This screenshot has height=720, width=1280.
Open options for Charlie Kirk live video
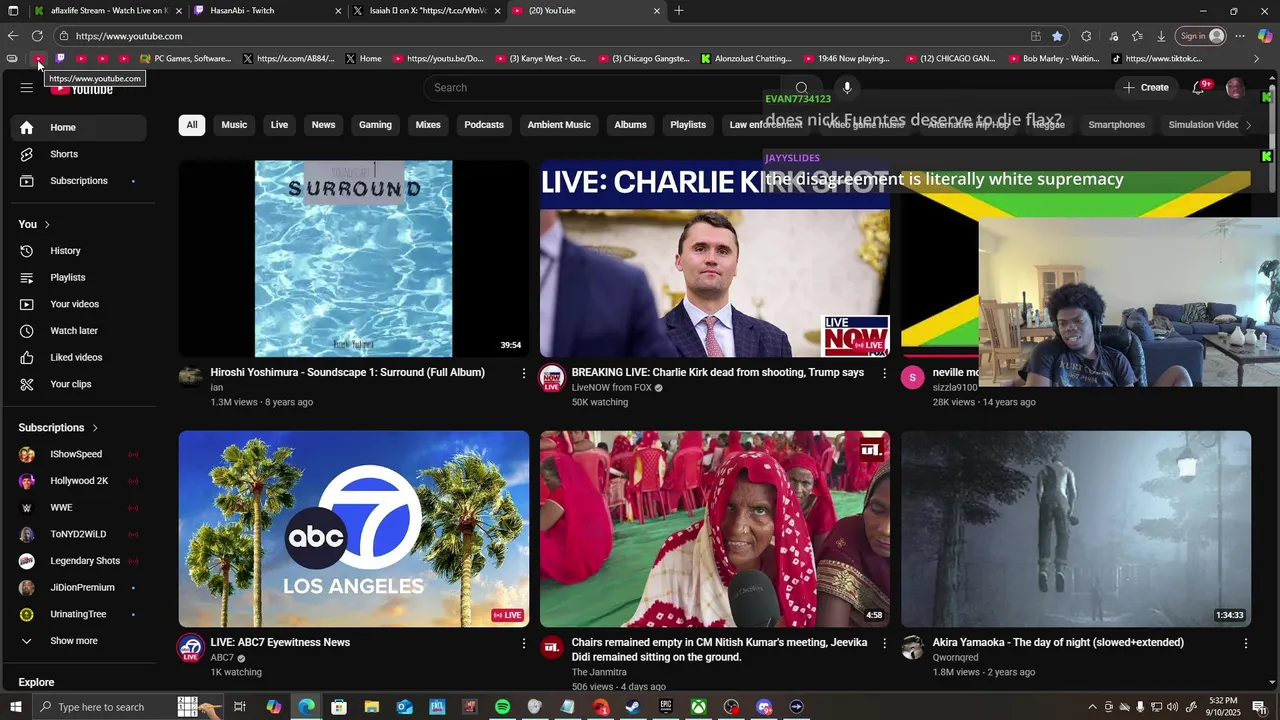click(x=884, y=373)
